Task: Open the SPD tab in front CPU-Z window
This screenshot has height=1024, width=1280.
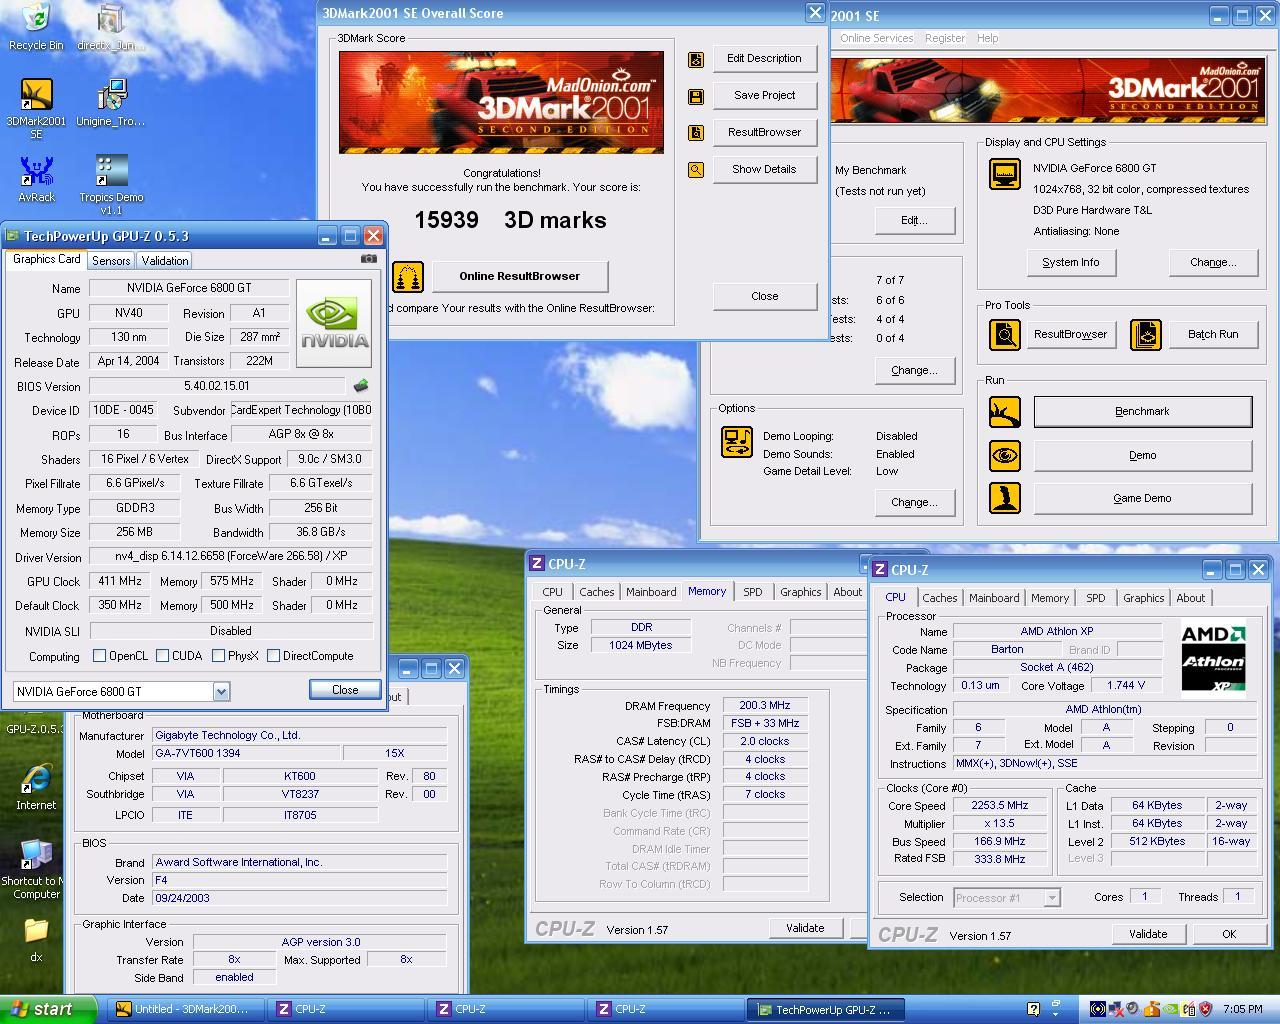Action: (x=1096, y=598)
